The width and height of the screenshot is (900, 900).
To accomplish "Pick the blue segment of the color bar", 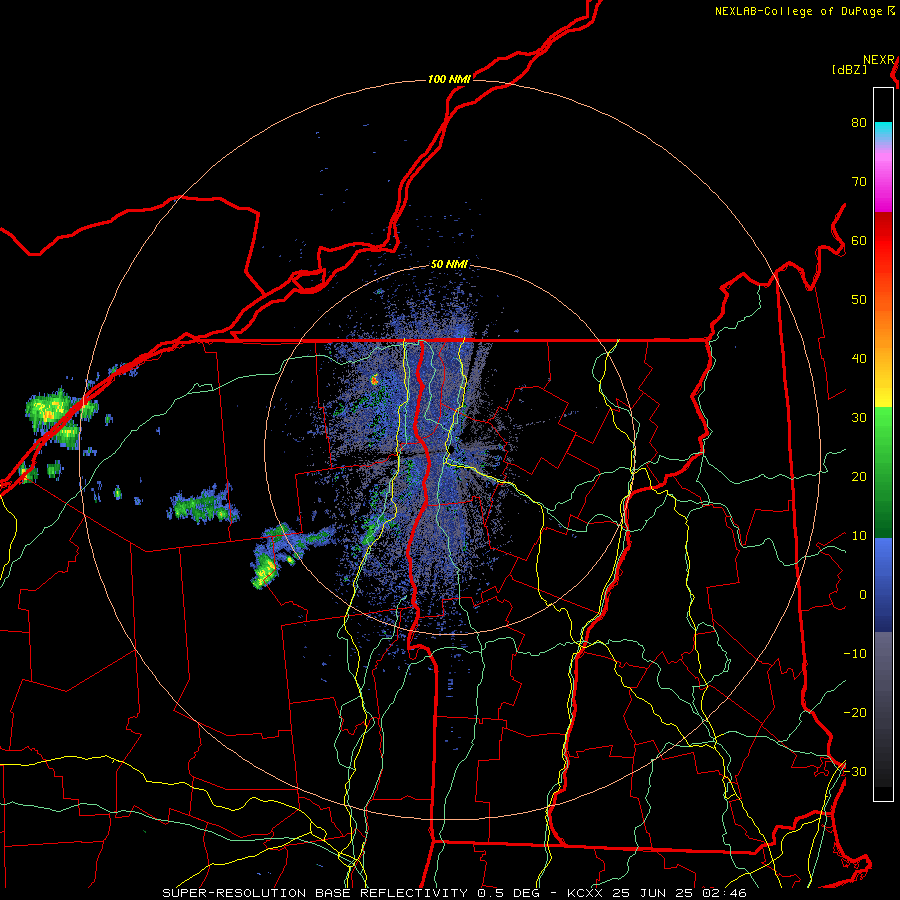I will pyautogui.click(x=883, y=584).
